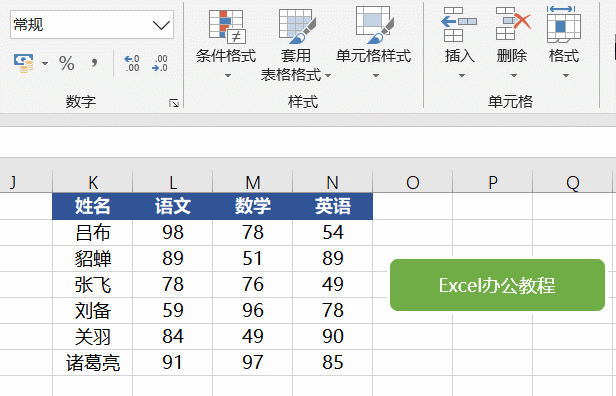Expand the 格式 dropdown arrow
The image size is (616, 396).
point(566,75)
